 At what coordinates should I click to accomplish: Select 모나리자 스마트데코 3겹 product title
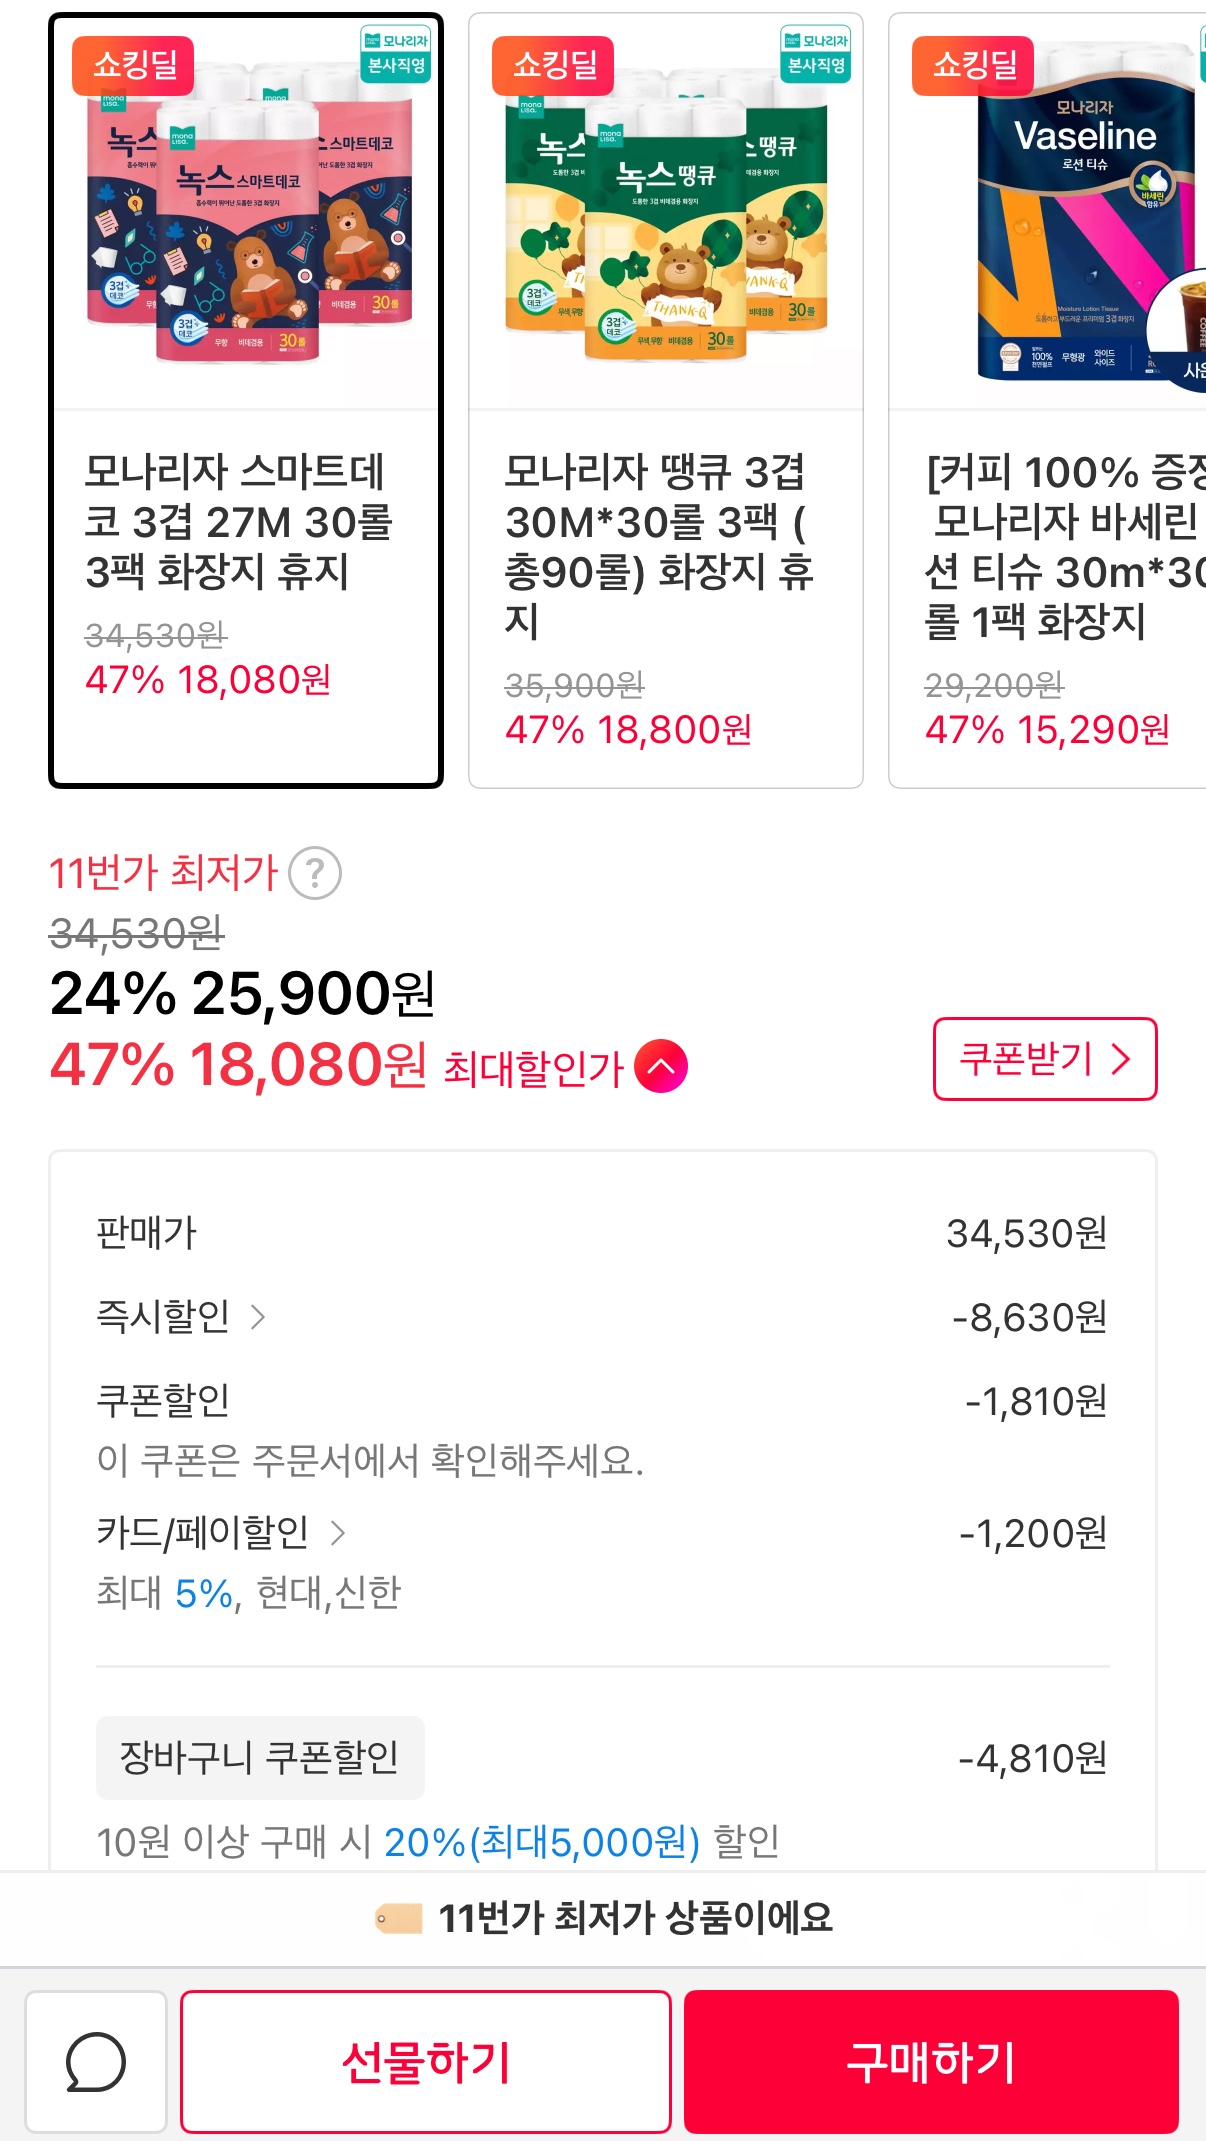(x=239, y=521)
